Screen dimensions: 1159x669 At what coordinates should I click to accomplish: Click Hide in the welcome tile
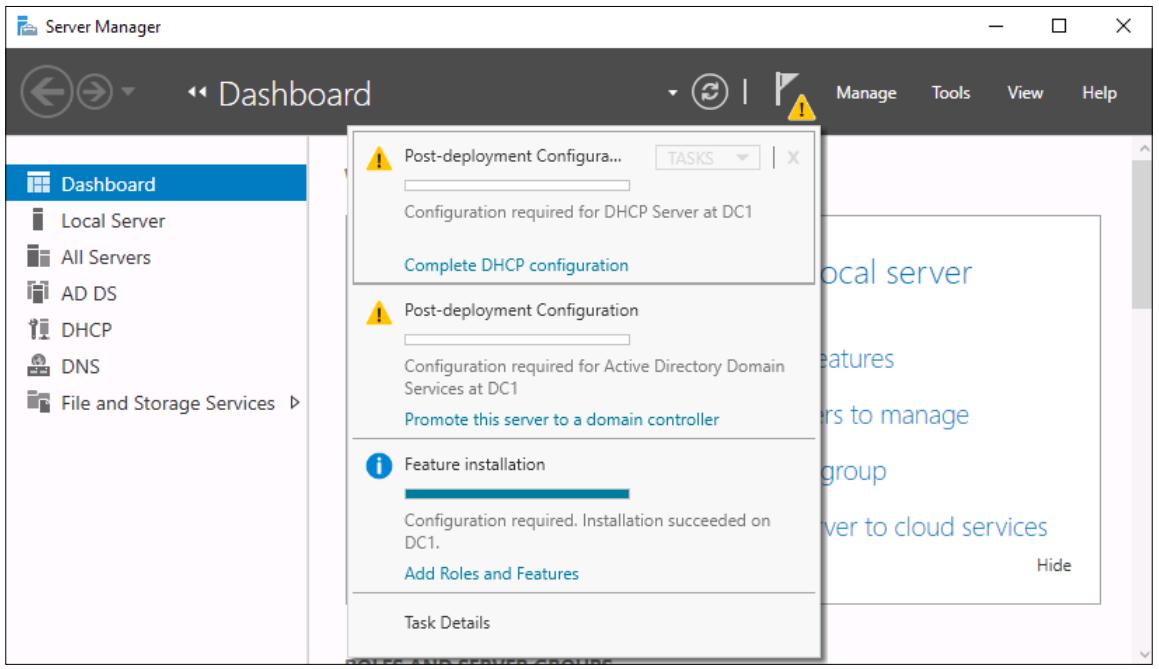(x=1053, y=566)
